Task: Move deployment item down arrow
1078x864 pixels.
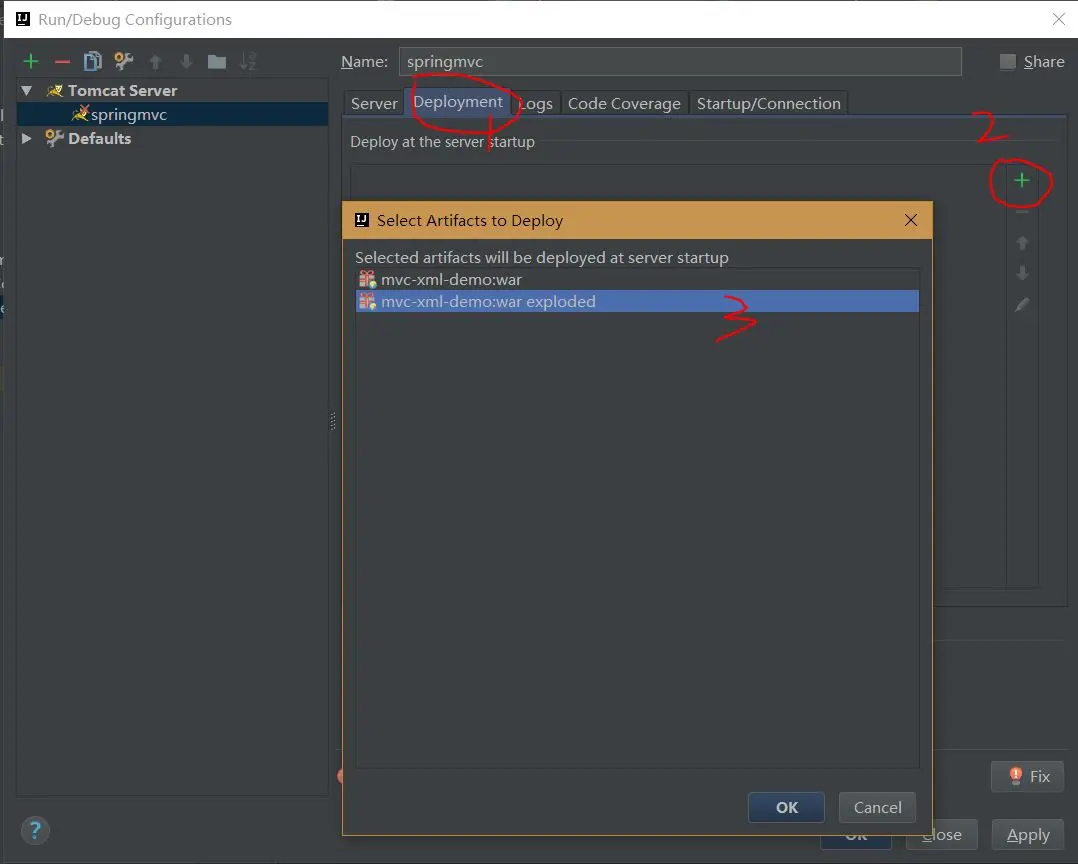Action: 1022,274
